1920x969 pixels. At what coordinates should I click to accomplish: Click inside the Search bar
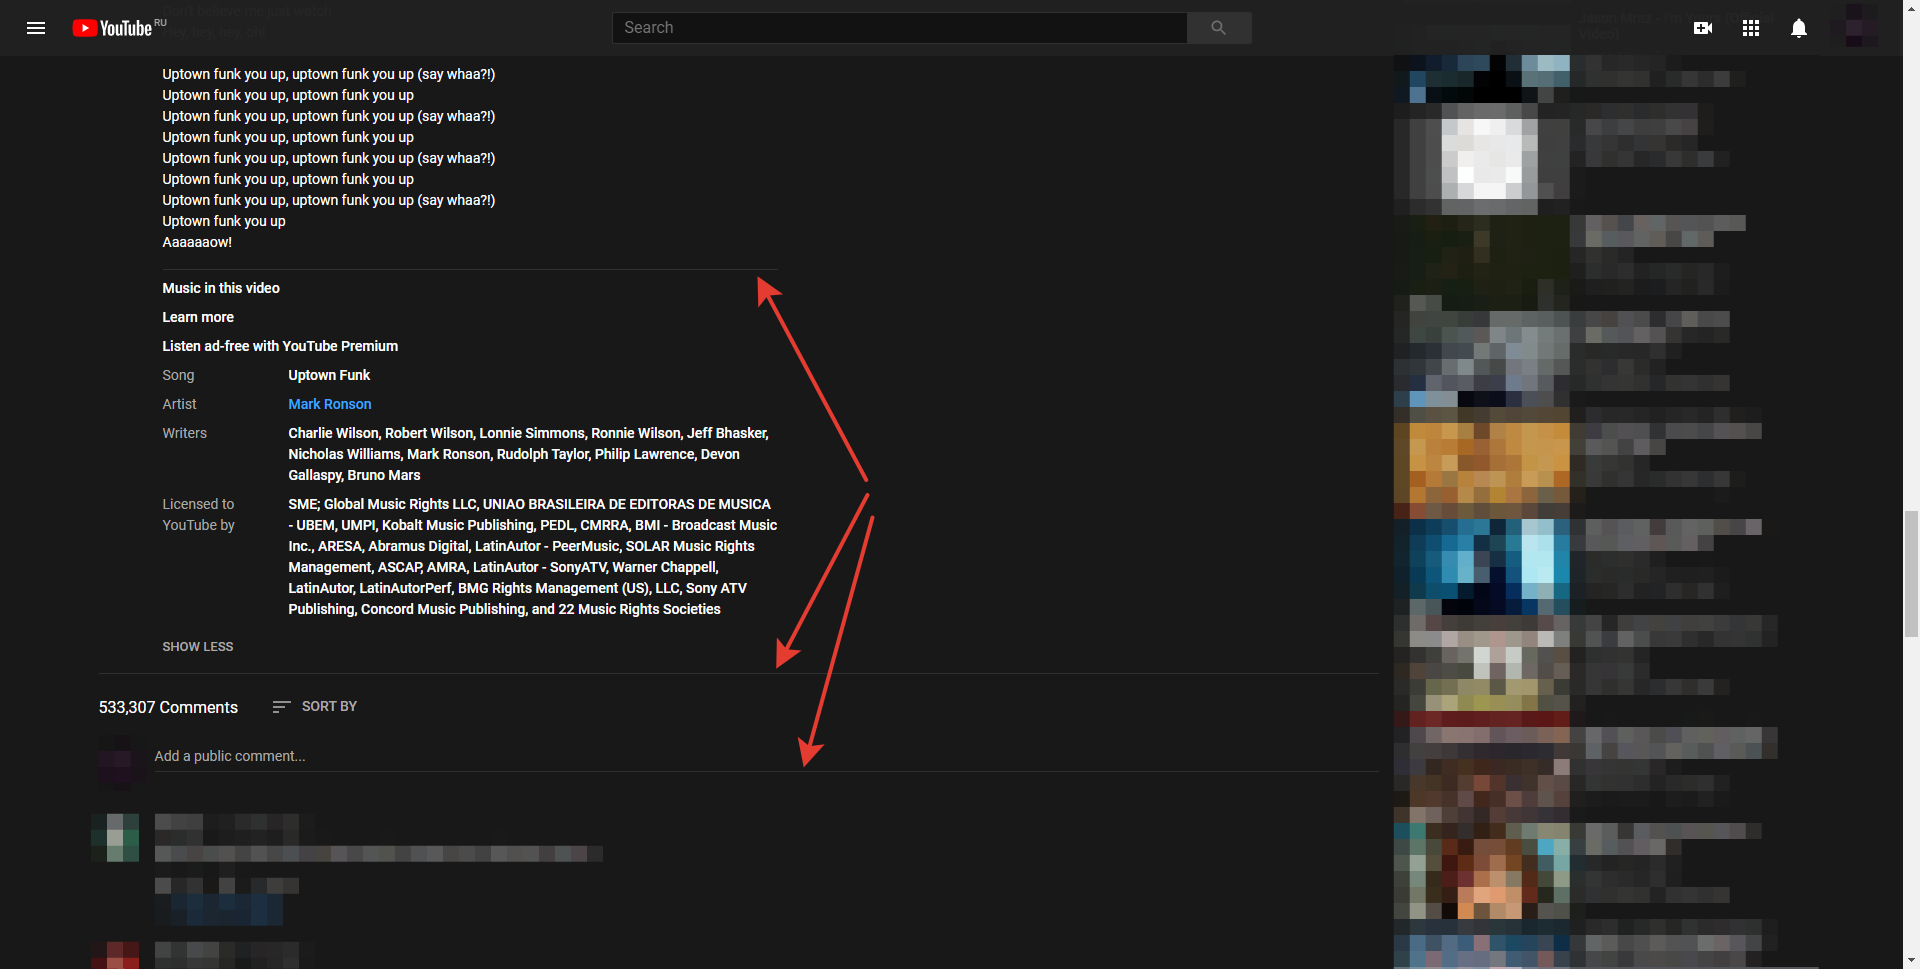point(899,27)
